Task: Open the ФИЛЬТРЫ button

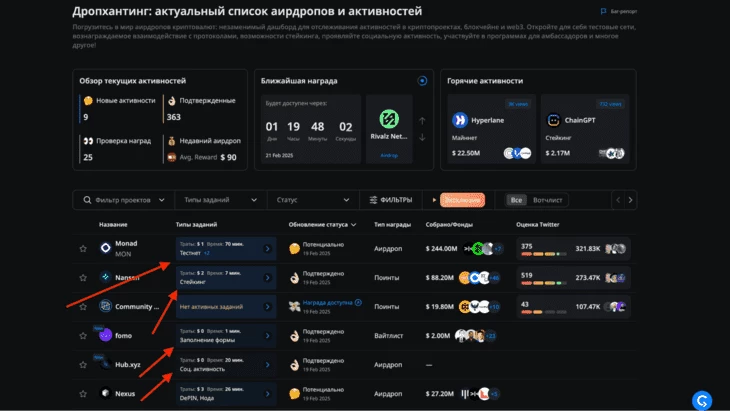Action: [x=391, y=200]
